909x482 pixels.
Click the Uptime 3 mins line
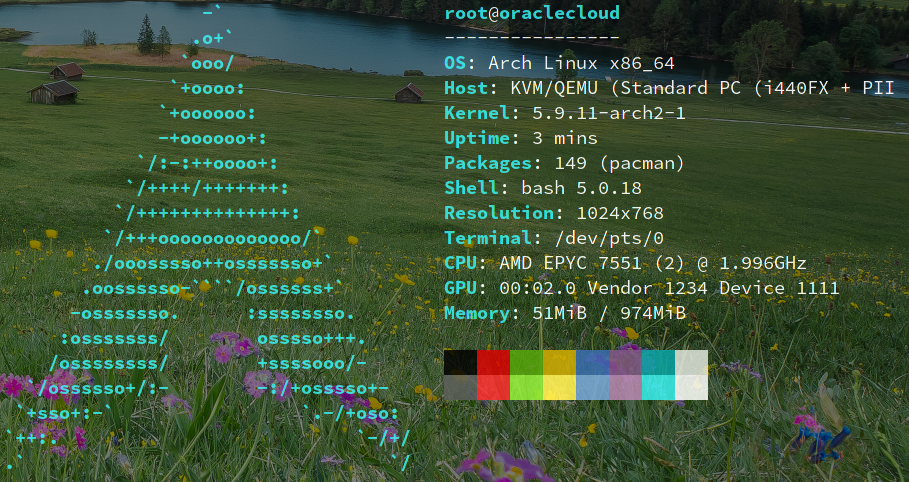pyautogui.click(x=520, y=138)
